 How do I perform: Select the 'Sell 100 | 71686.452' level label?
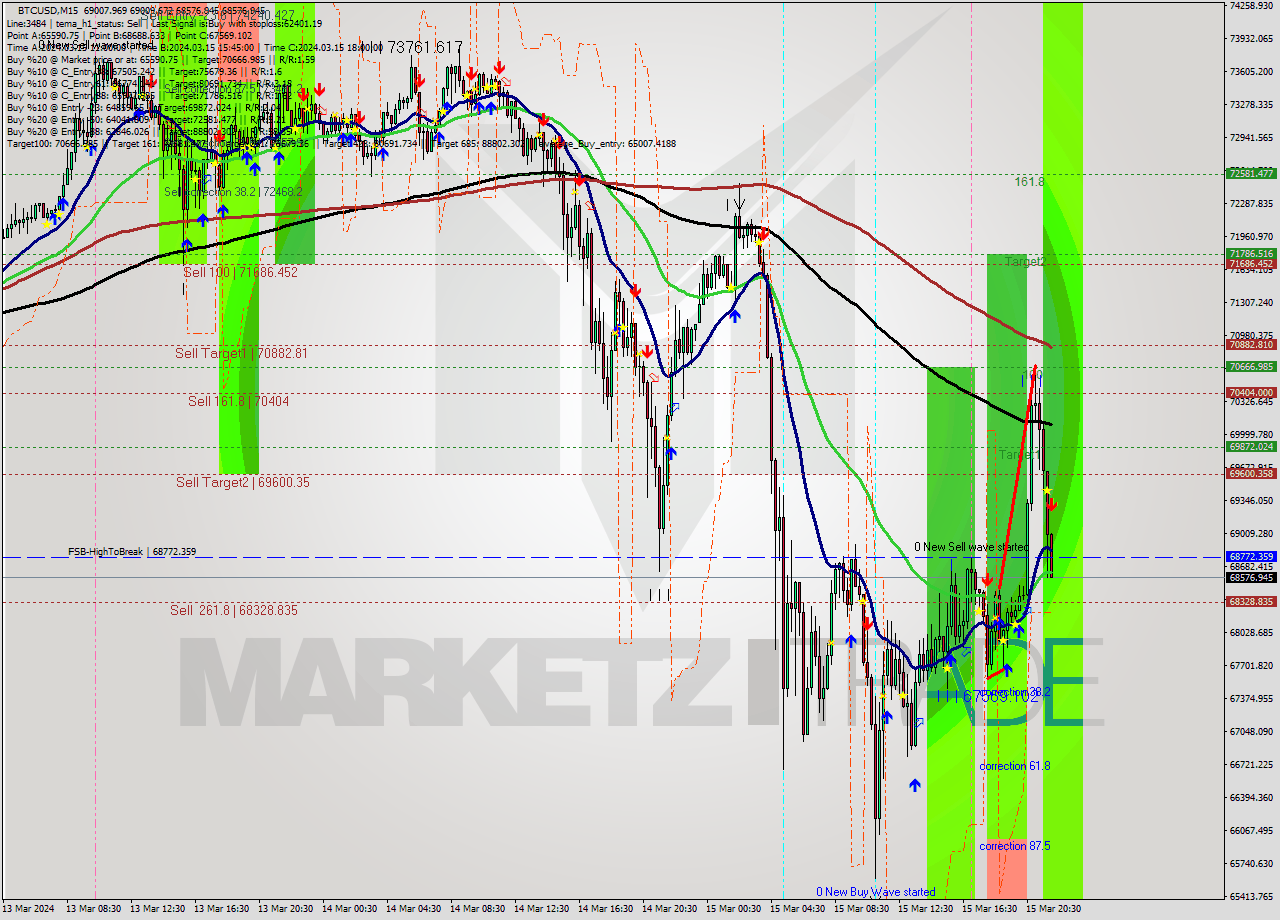tap(240, 272)
